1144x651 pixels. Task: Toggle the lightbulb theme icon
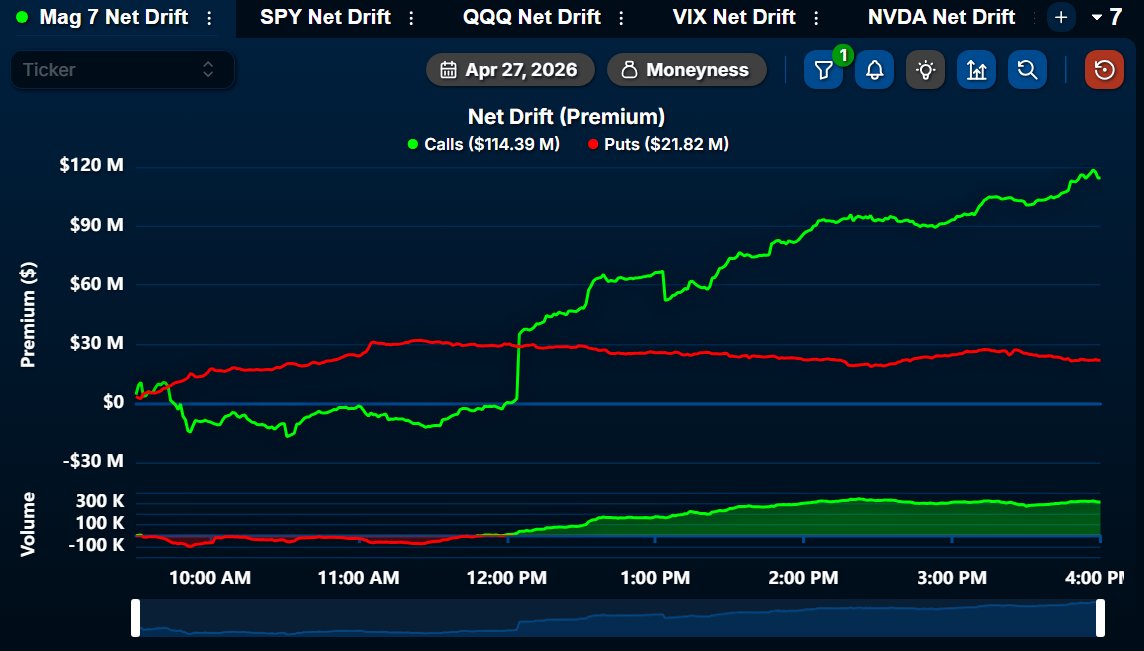(x=925, y=70)
